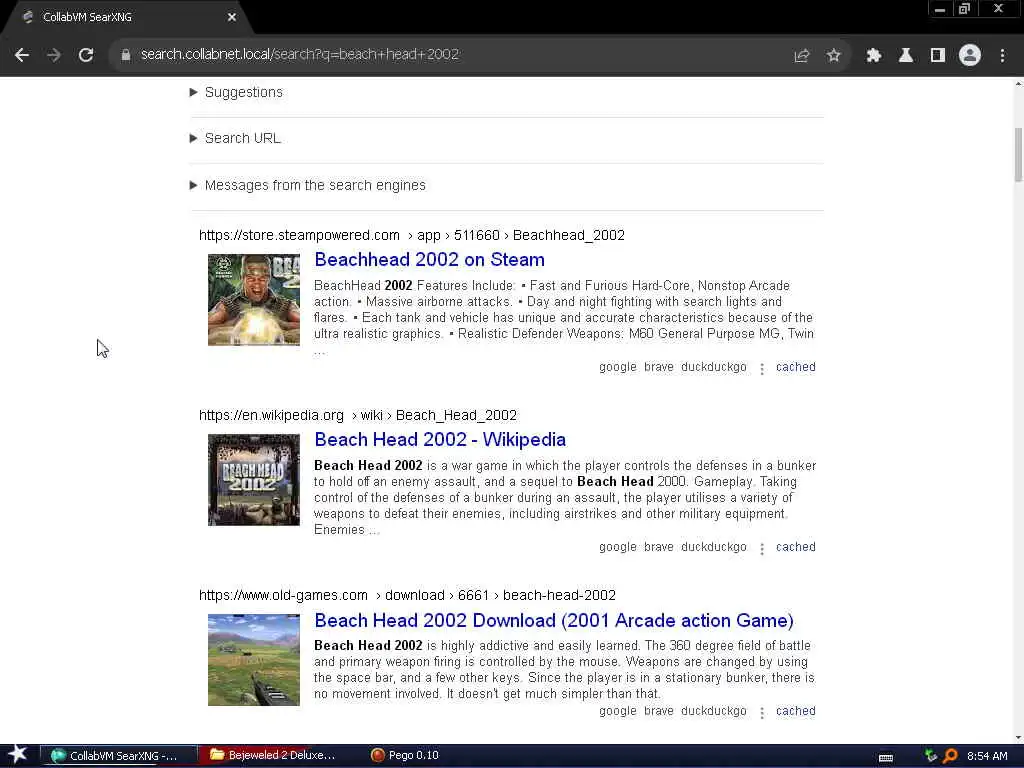
Task: Click the page vertical scrollbar thumb
Action: 1018,155
